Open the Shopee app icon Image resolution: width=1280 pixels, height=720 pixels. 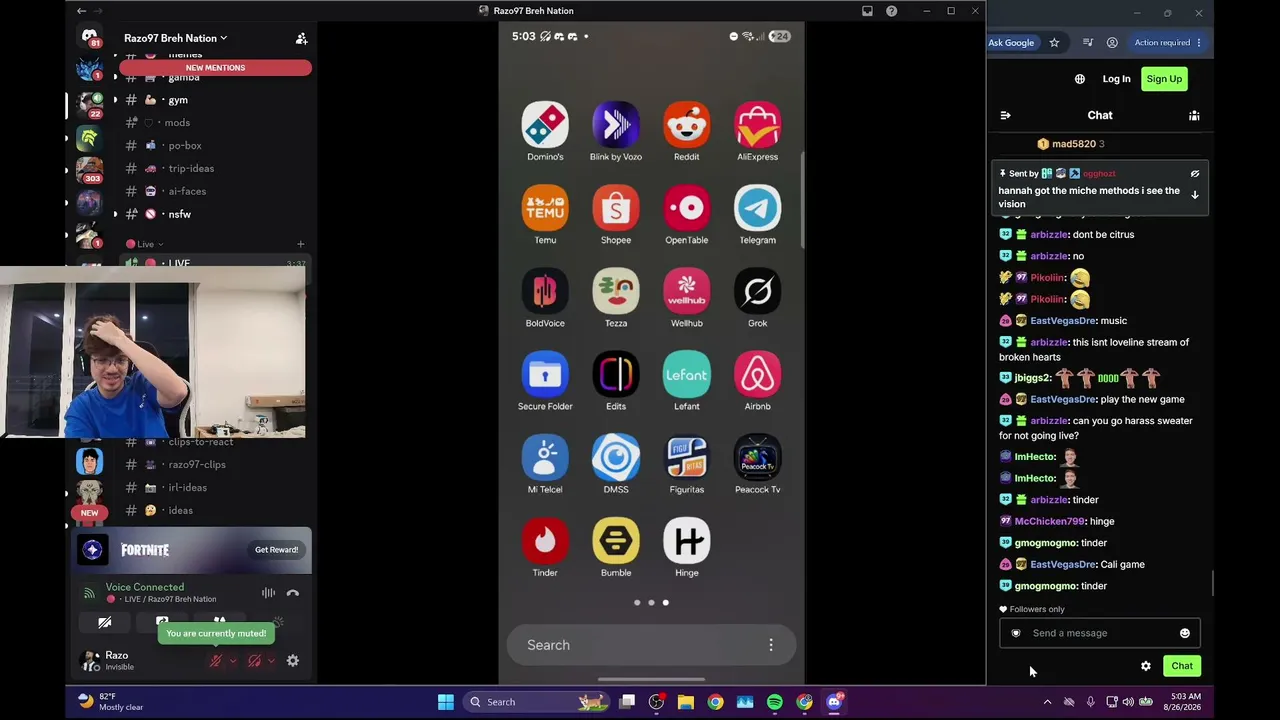tap(616, 209)
